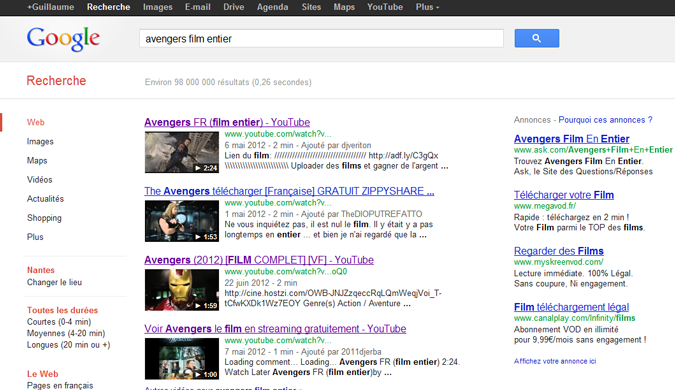Image resolution: width=675 pixels, height=390 pixels.
Task: Open The Avengers télécharger ZIPPYSHARE result
Action: coord(289,191)
